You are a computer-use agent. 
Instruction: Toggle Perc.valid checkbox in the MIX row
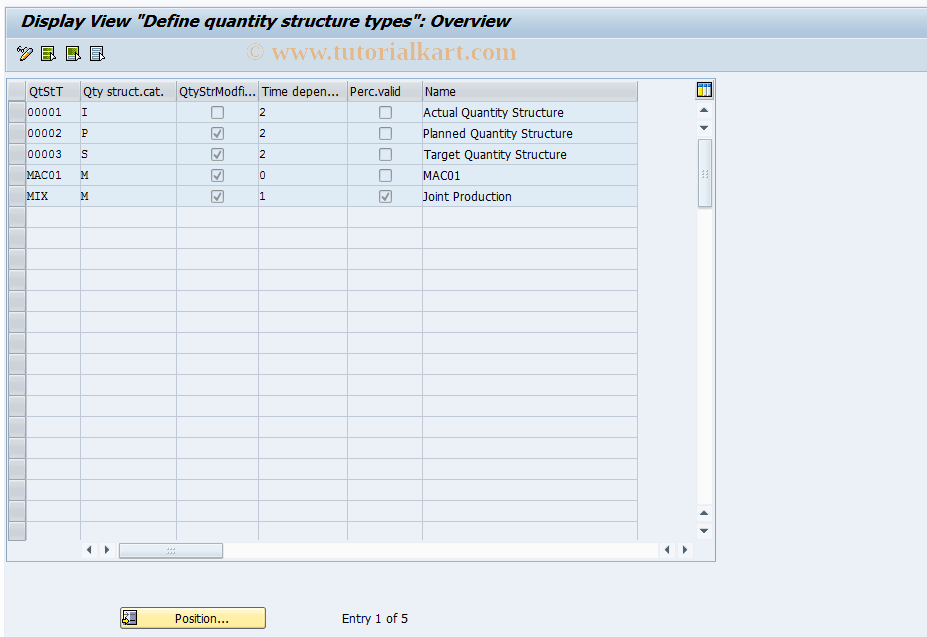pos(385,196)
